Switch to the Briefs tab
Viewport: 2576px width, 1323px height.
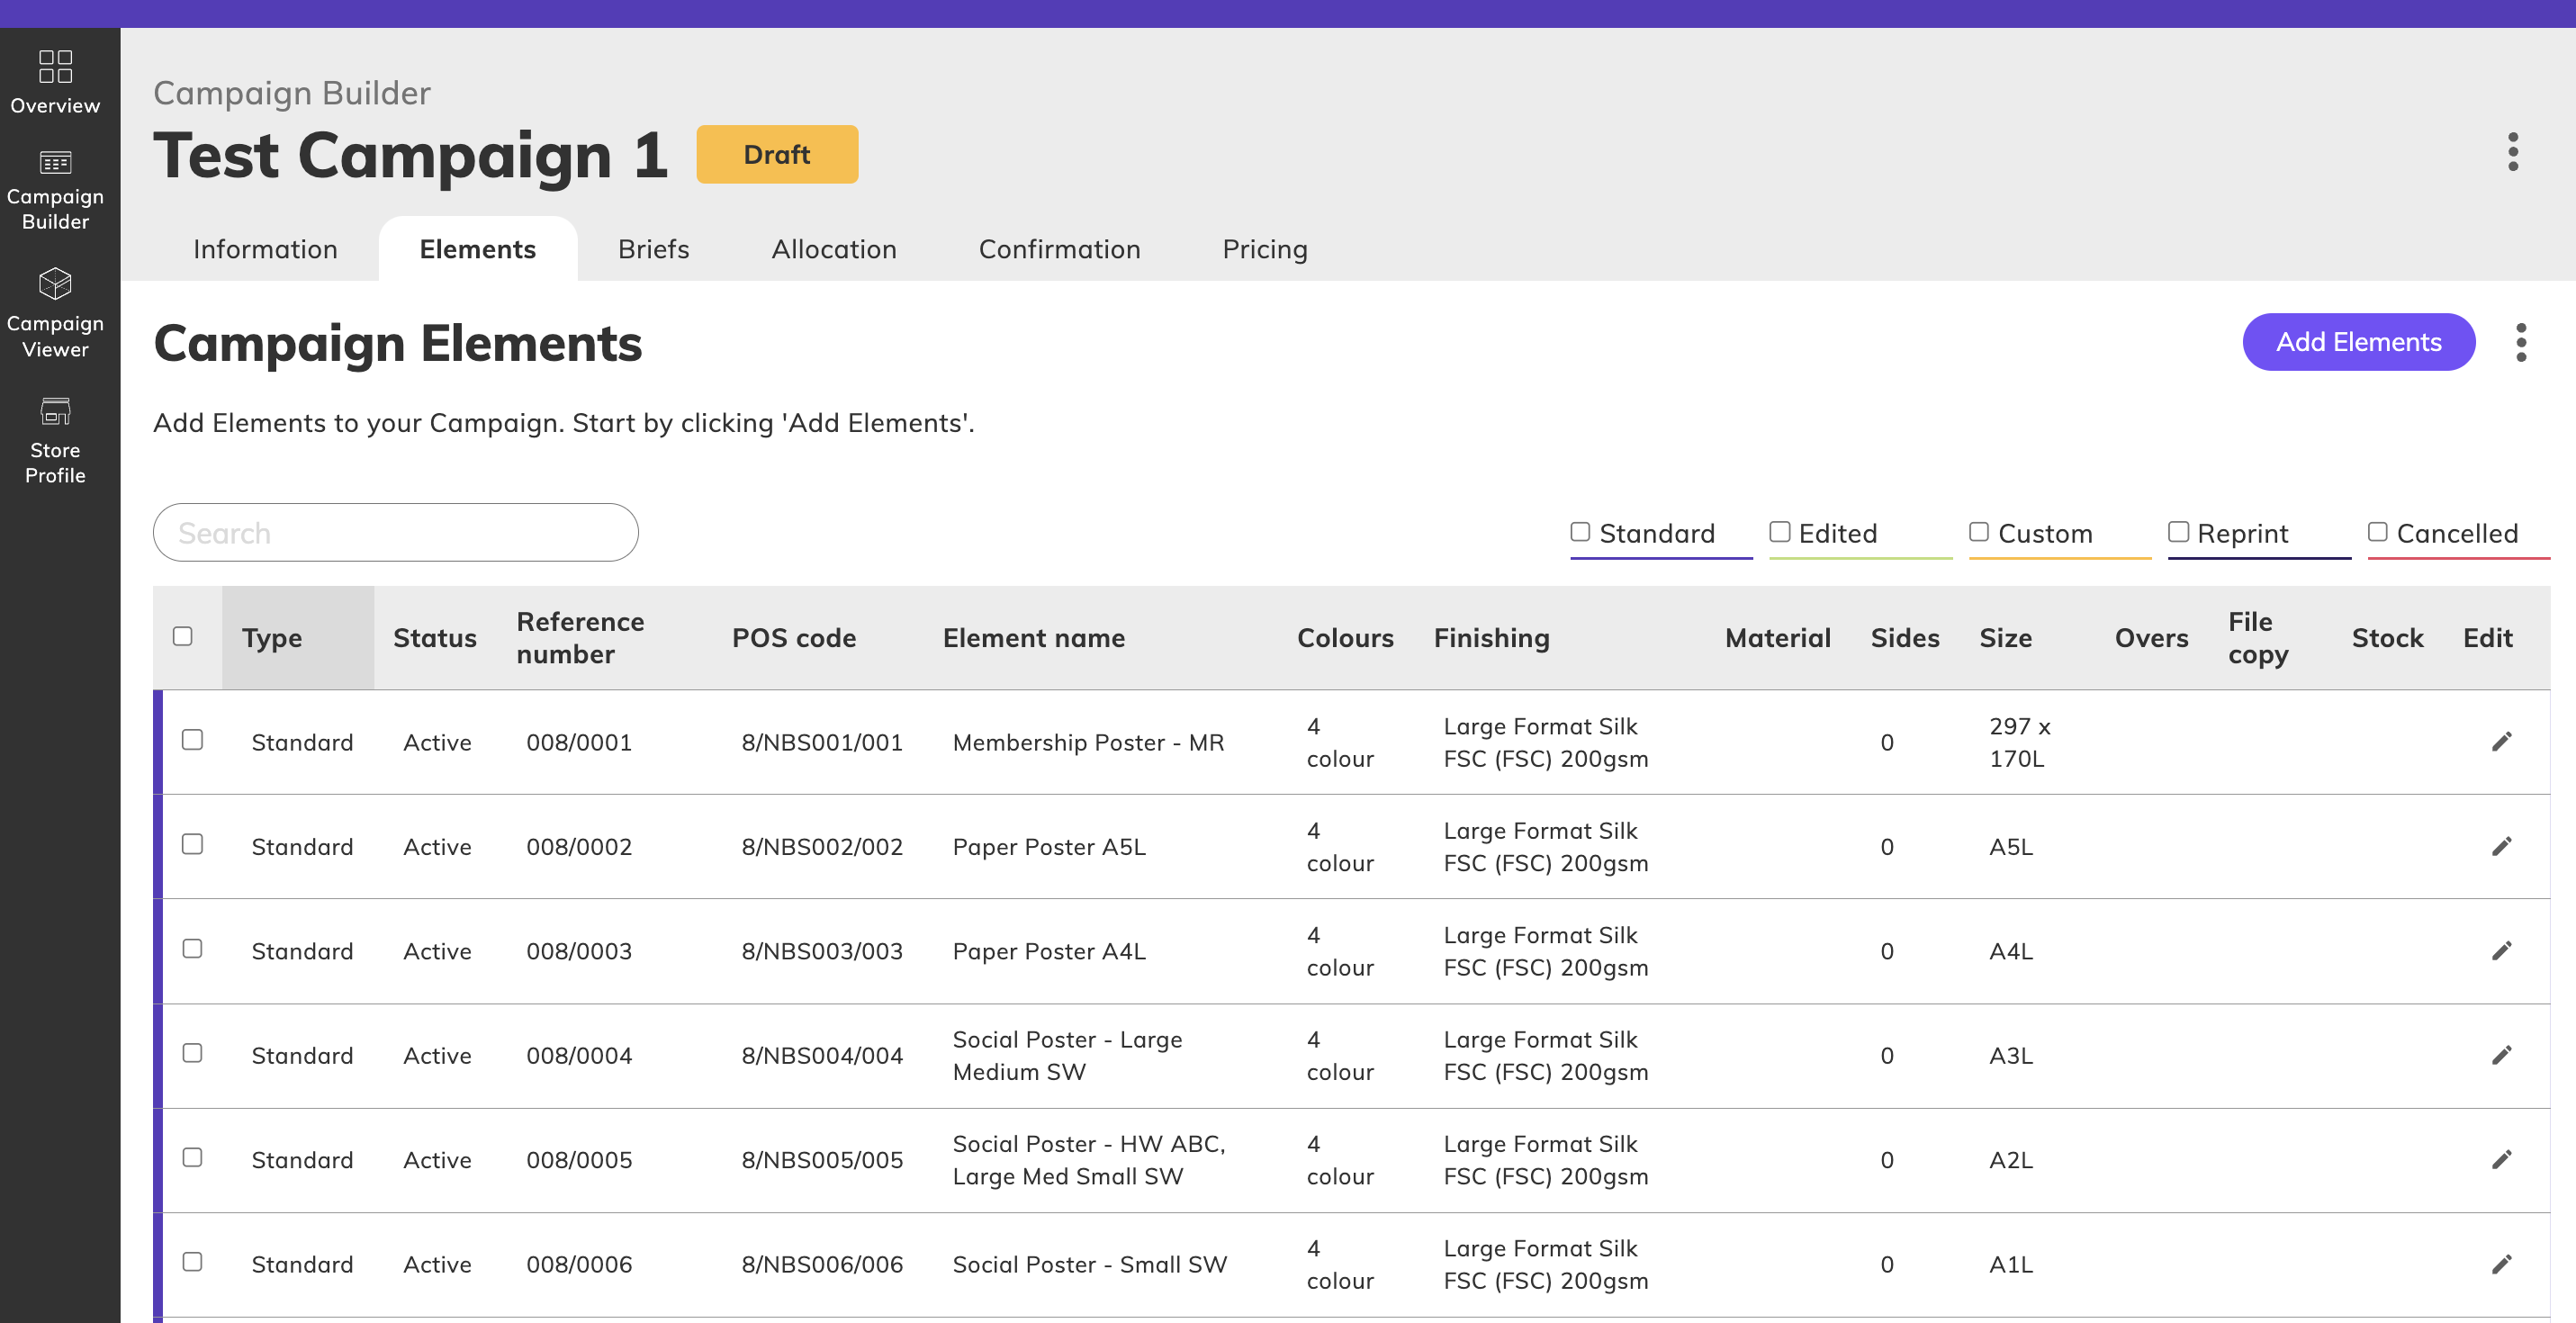point(653,249)
